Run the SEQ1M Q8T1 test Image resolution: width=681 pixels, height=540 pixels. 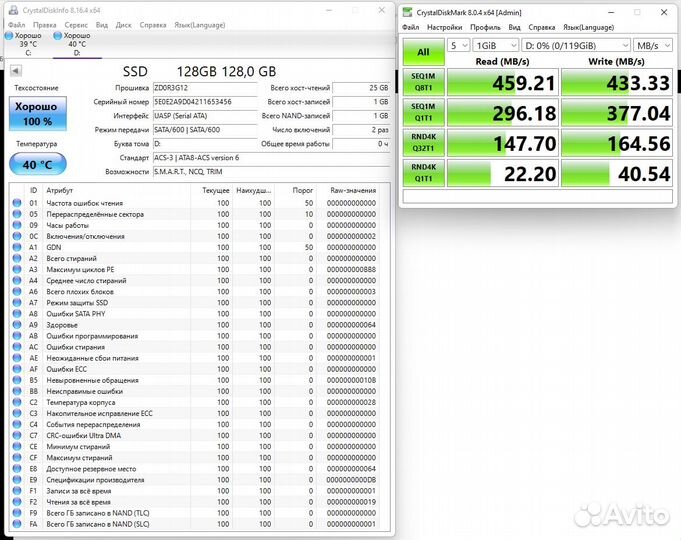[x=423, y=82]
